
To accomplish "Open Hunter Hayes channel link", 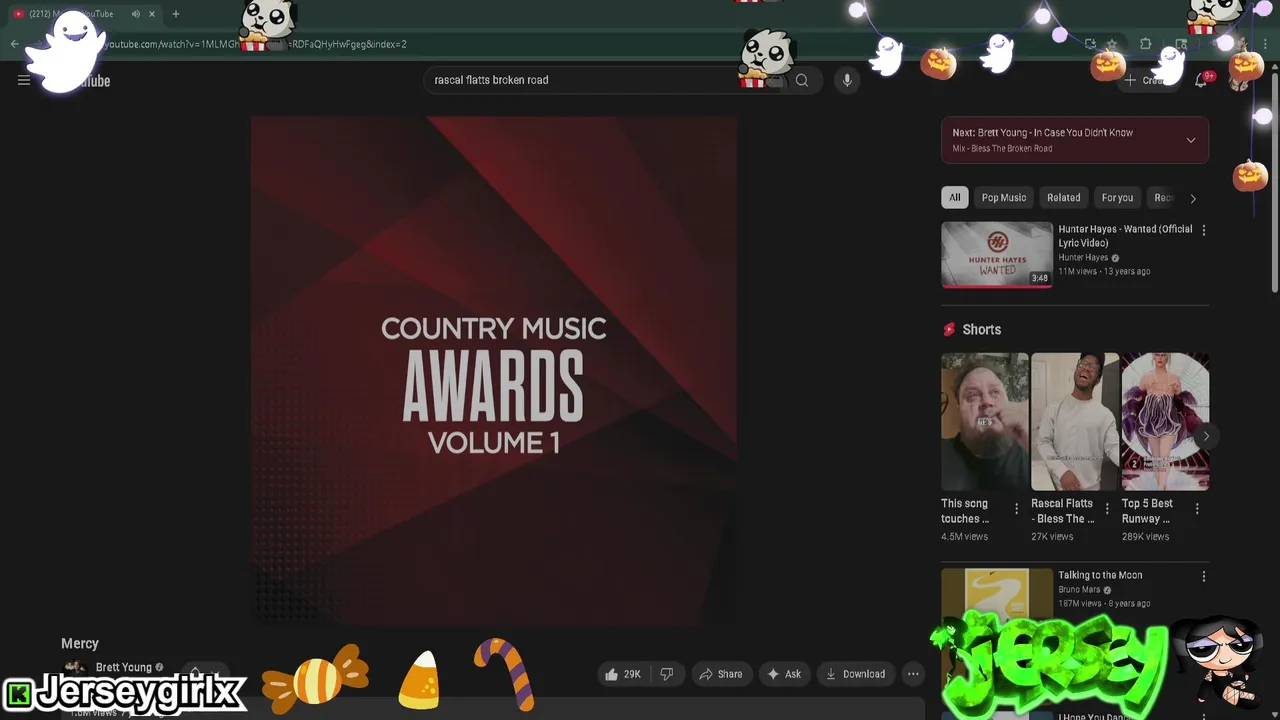I will tap(1083, 258).
